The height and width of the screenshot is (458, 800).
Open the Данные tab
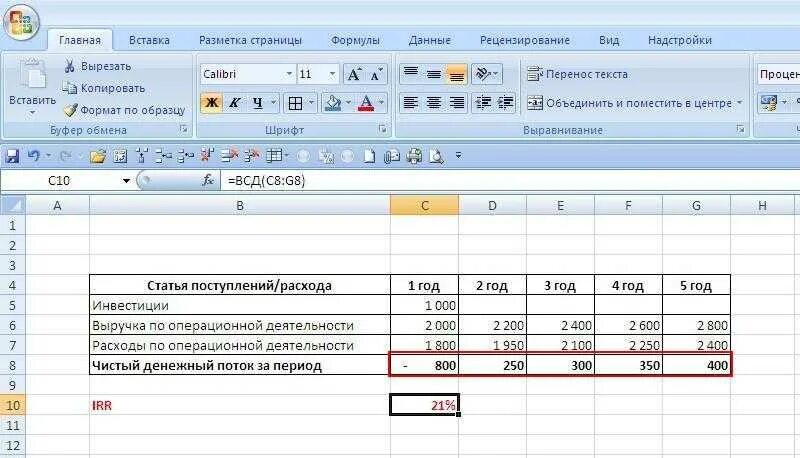tap(429, 40)
